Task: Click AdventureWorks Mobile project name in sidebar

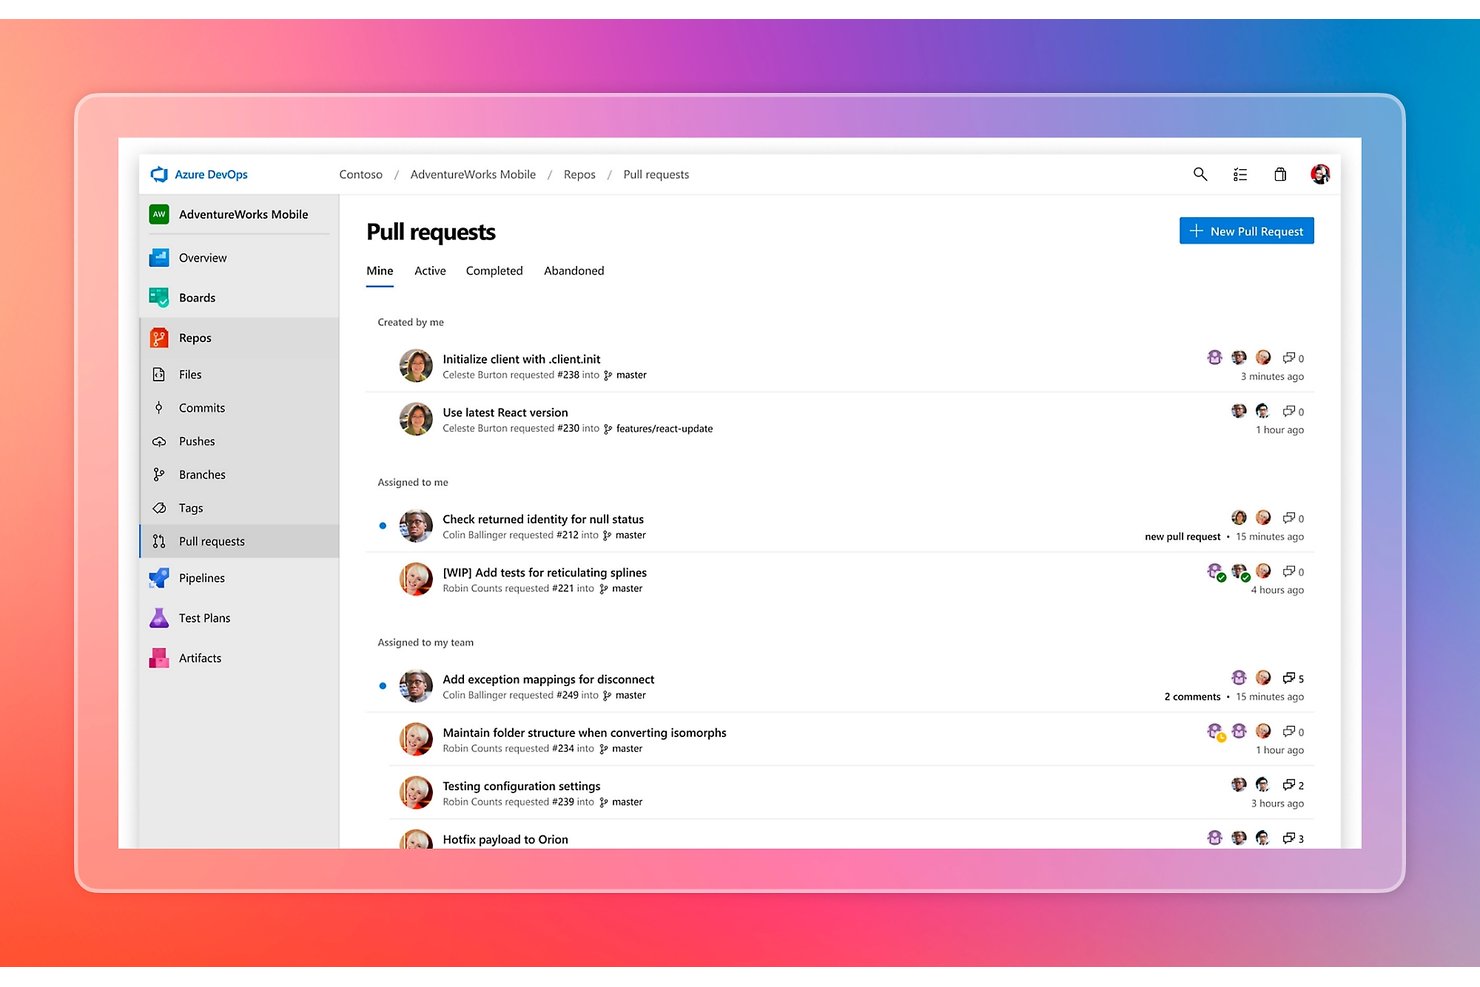Action: 243,214
